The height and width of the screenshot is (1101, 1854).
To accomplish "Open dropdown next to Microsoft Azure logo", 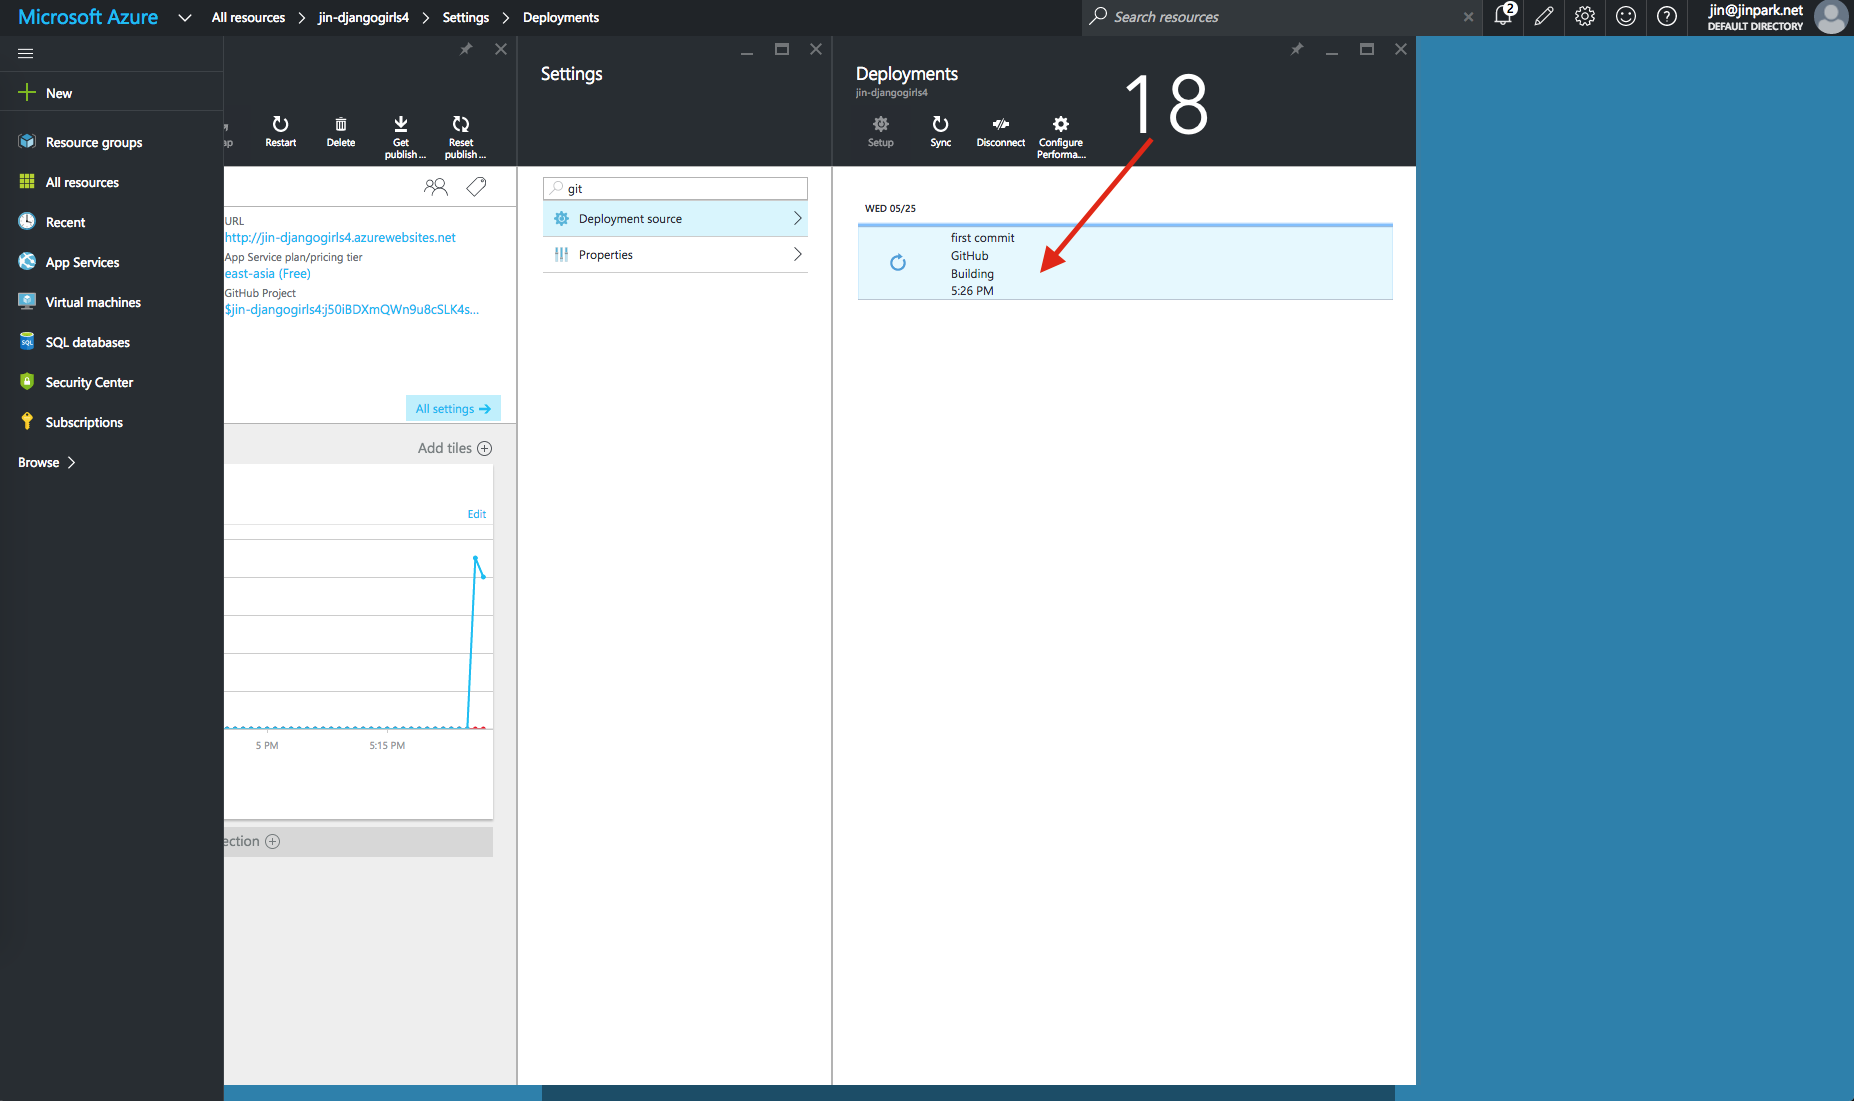I will pyautogui.click(x=185, y=17).
